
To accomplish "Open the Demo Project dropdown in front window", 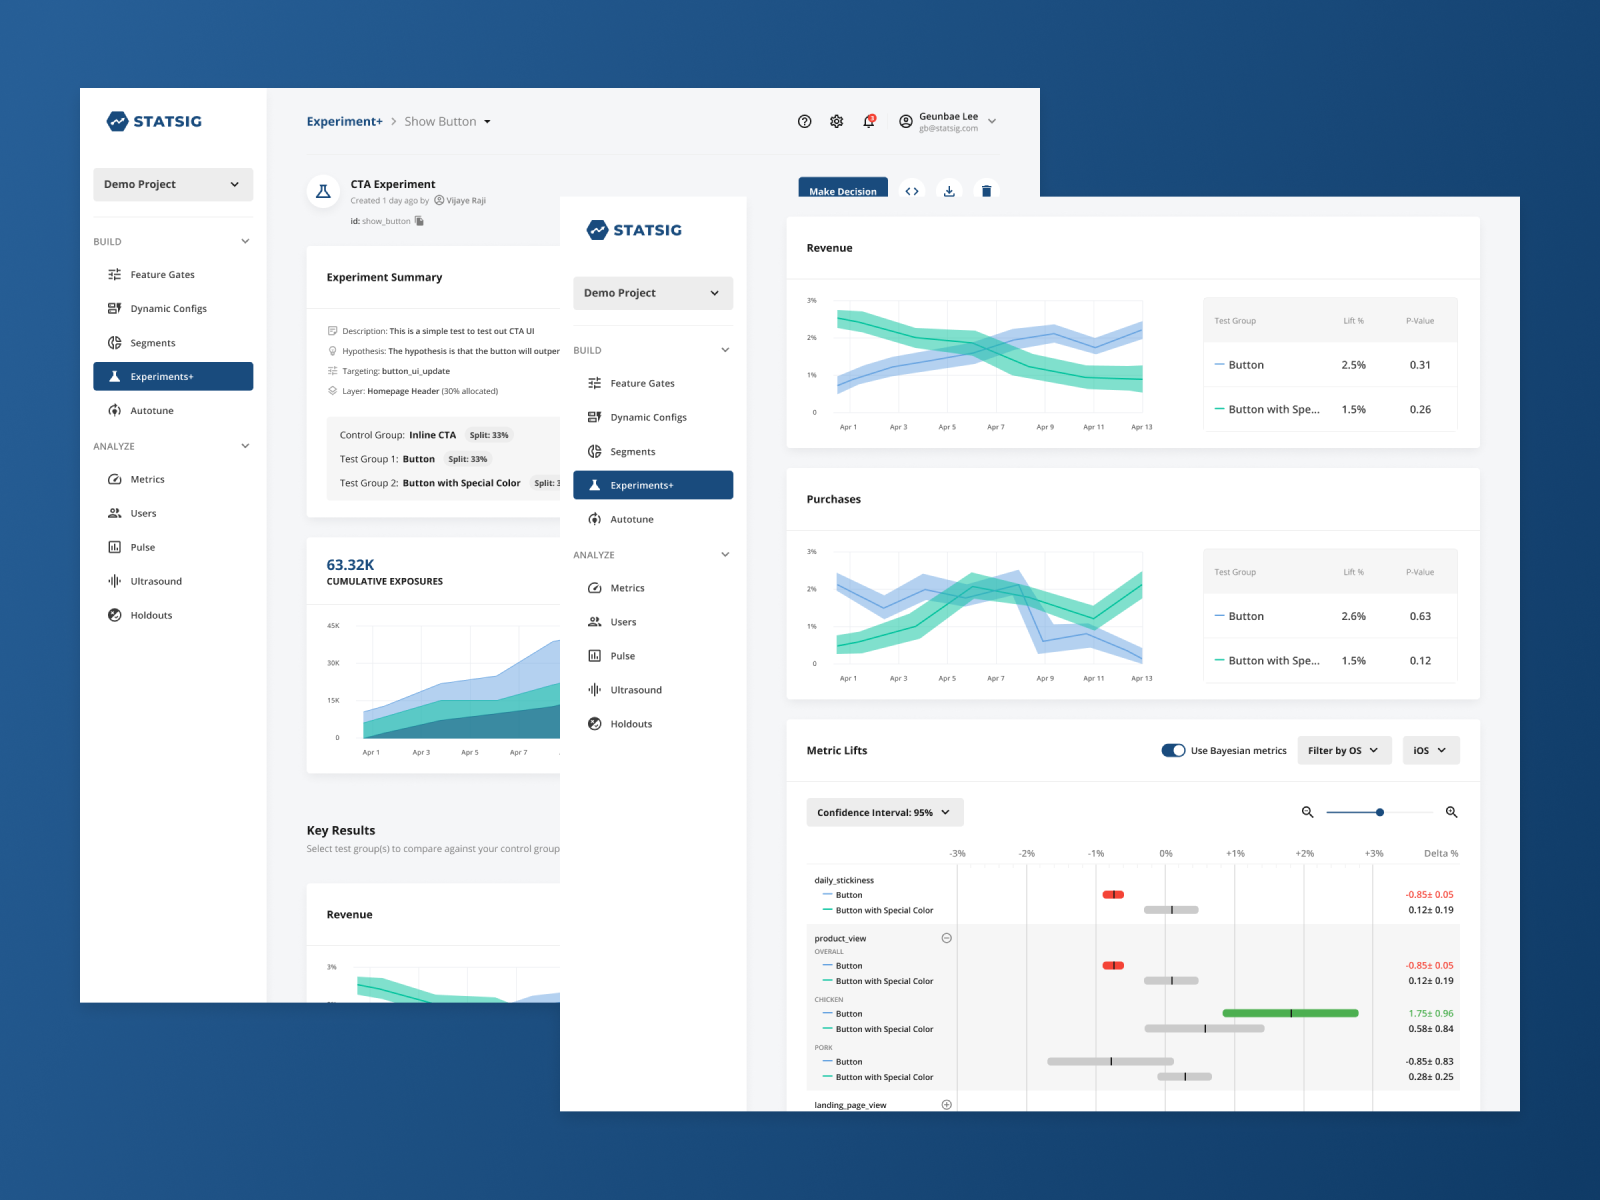I will (653, 293).
